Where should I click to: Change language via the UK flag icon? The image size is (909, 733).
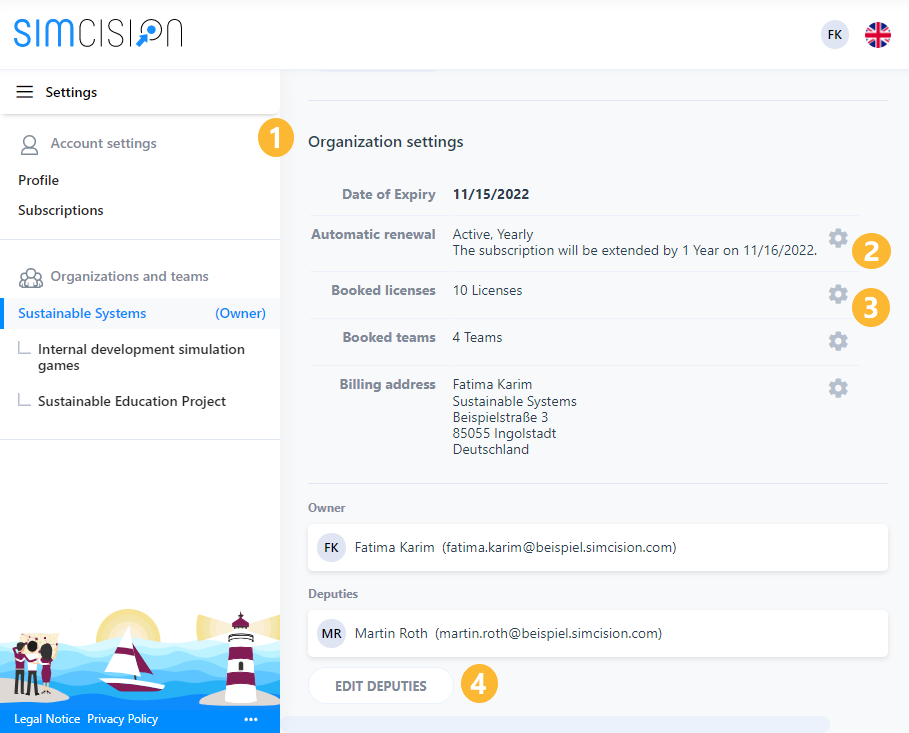pos(878,35)
